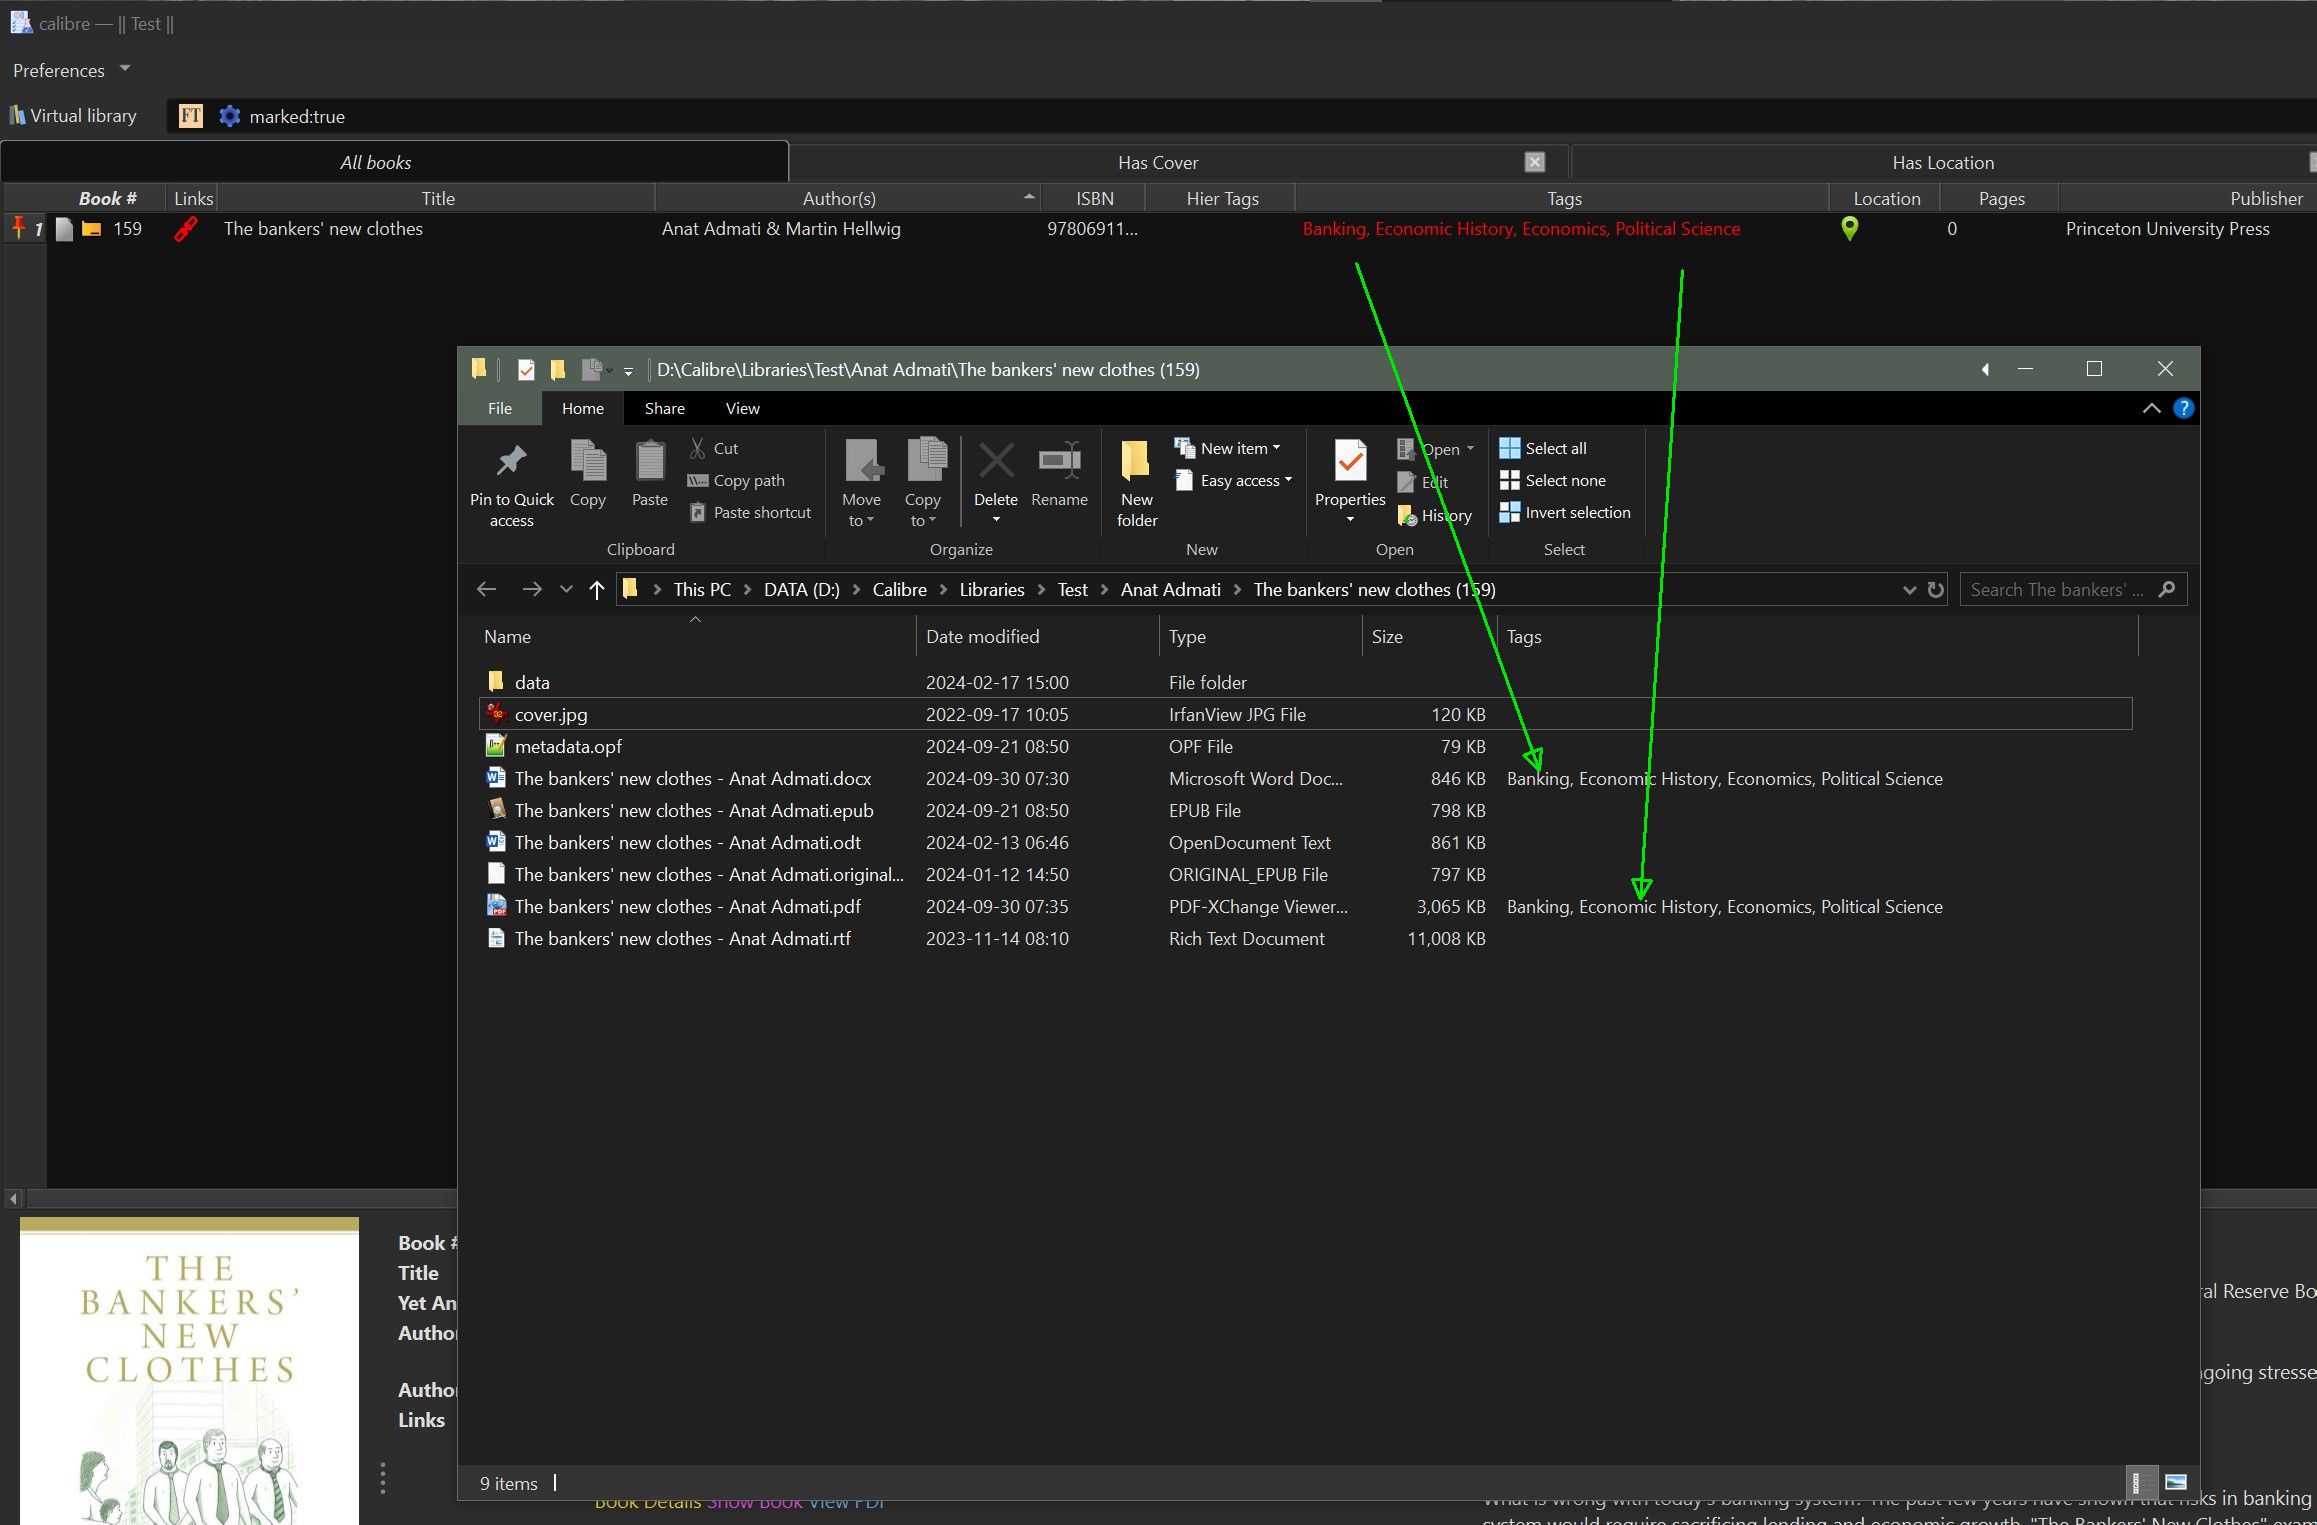The height and width of the screenshot is (1525, 2317).
Task: Click the Delete icon in Organize group
Action: (995, 461)
